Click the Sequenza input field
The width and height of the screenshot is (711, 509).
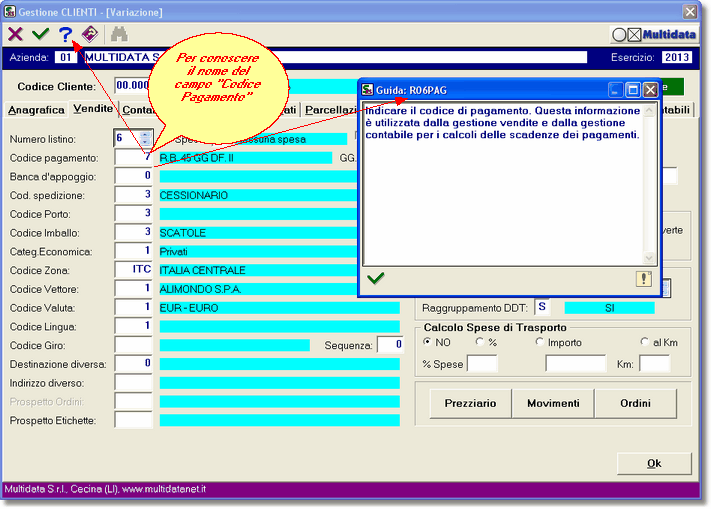390,345
